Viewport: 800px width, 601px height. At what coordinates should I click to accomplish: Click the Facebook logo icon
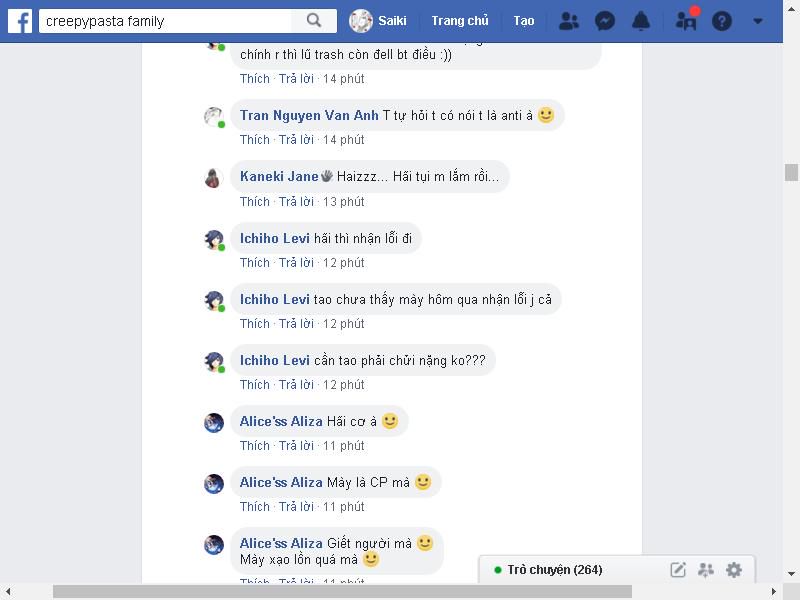tap(20, 21)
